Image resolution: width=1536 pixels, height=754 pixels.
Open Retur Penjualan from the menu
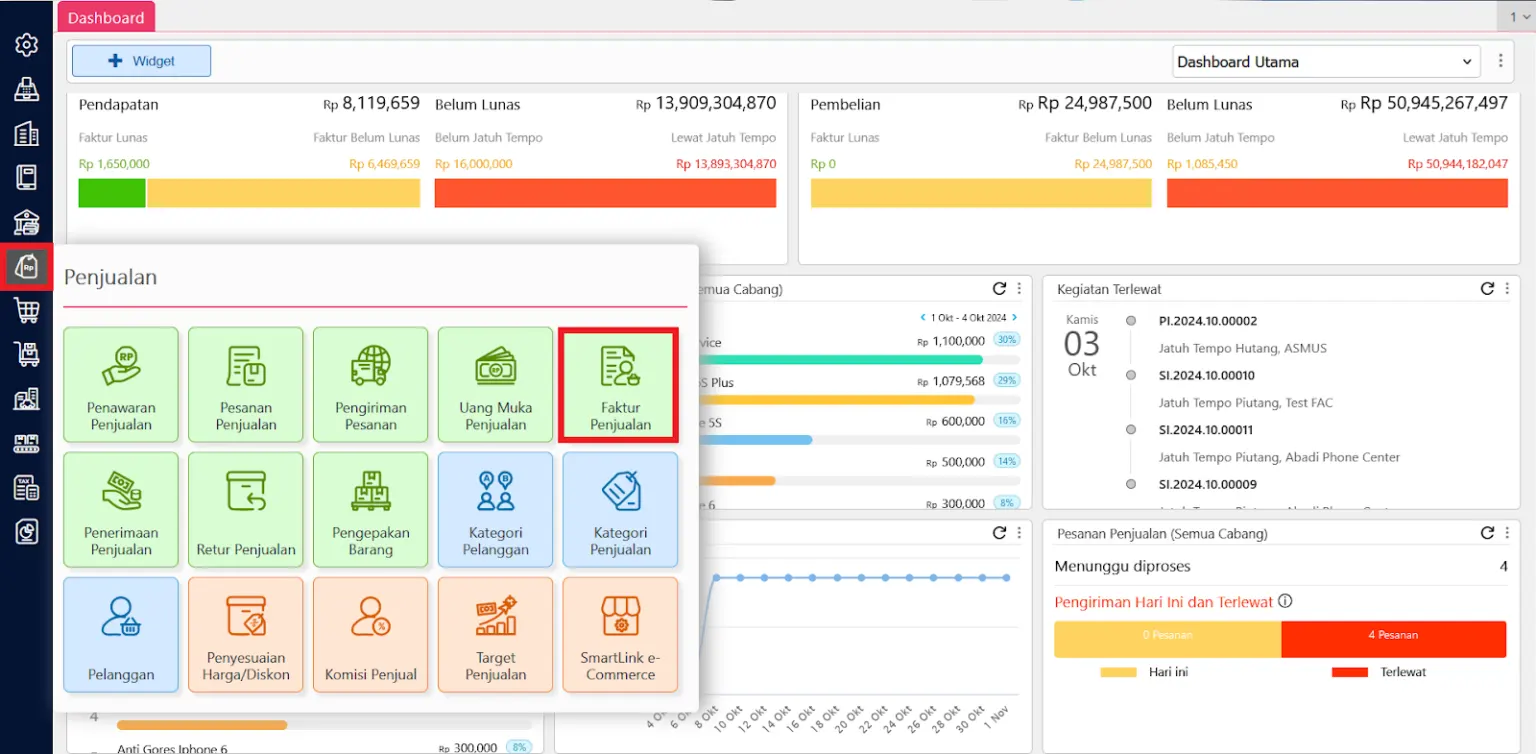(246, 510)
